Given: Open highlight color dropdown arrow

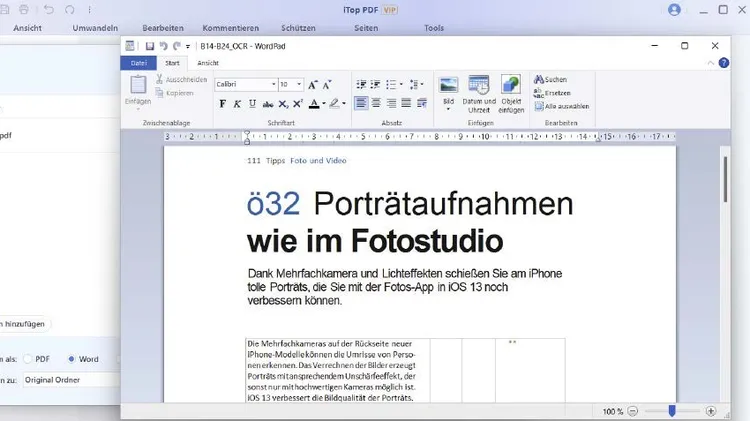Looking at the screenshot, I should click(x=344, y=103).
